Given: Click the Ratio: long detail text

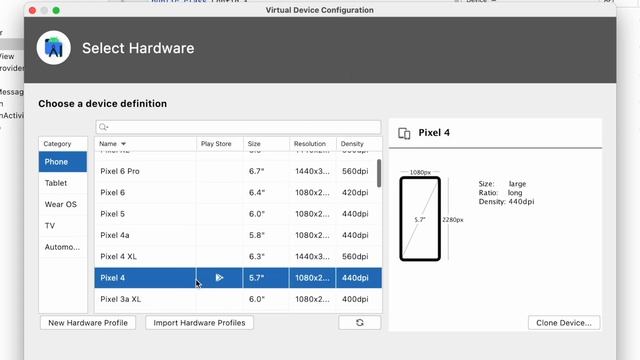Looking at the screenshot, I should [500, 193].
